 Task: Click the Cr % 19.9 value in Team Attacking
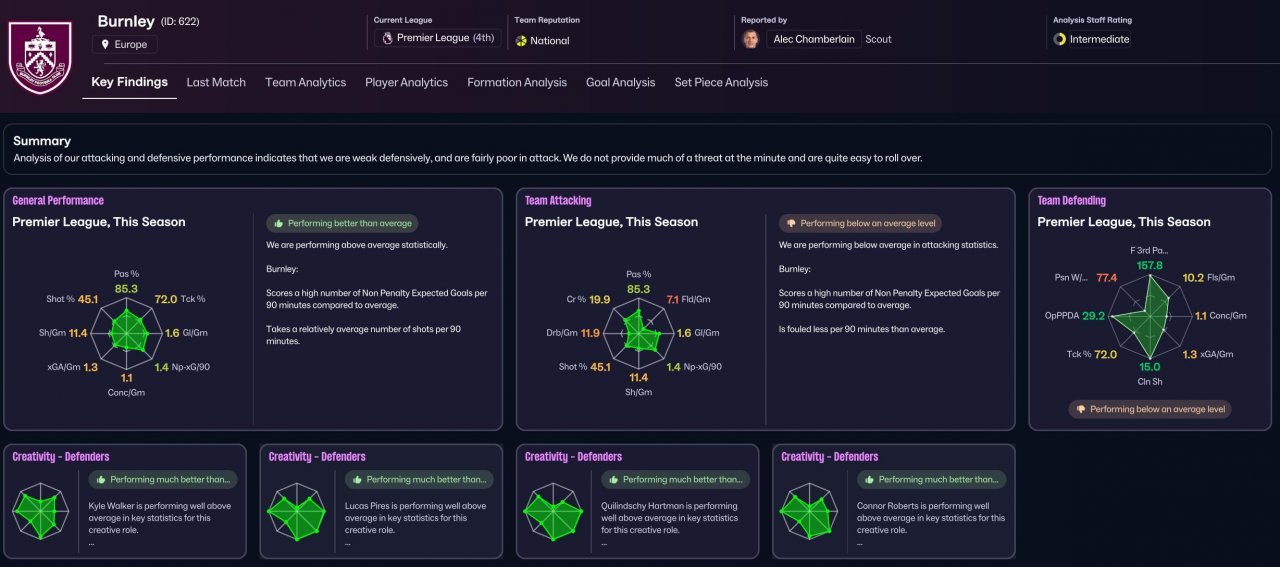click(x=600, y=299)
